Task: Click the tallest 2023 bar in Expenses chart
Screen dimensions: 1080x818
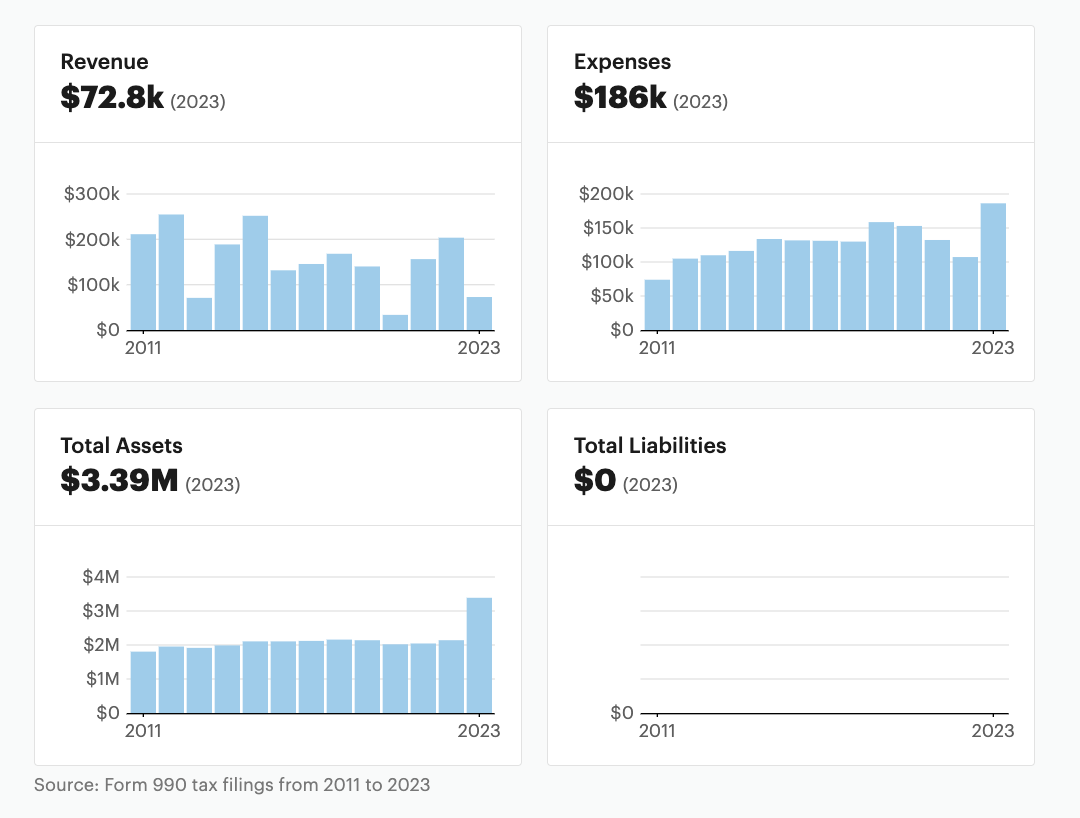Action: (993, 266)
